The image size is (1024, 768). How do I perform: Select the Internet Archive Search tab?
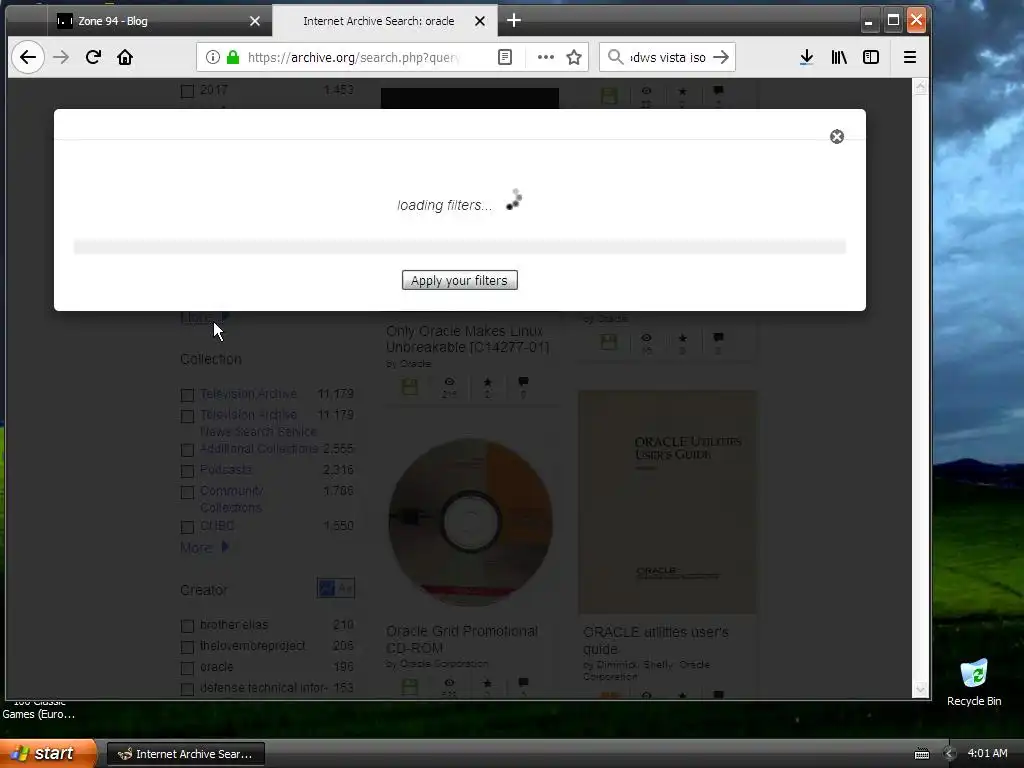pos(385,21)
